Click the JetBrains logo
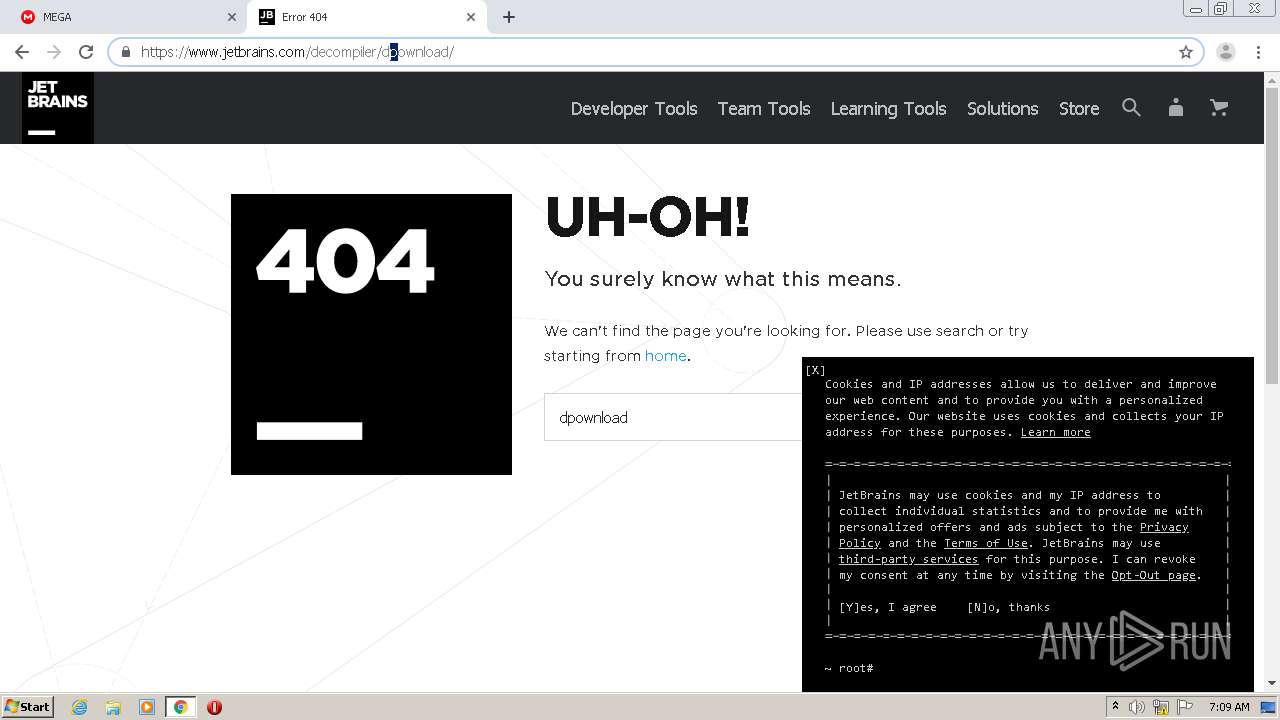The image size is (1280, 720). [58, 108]
